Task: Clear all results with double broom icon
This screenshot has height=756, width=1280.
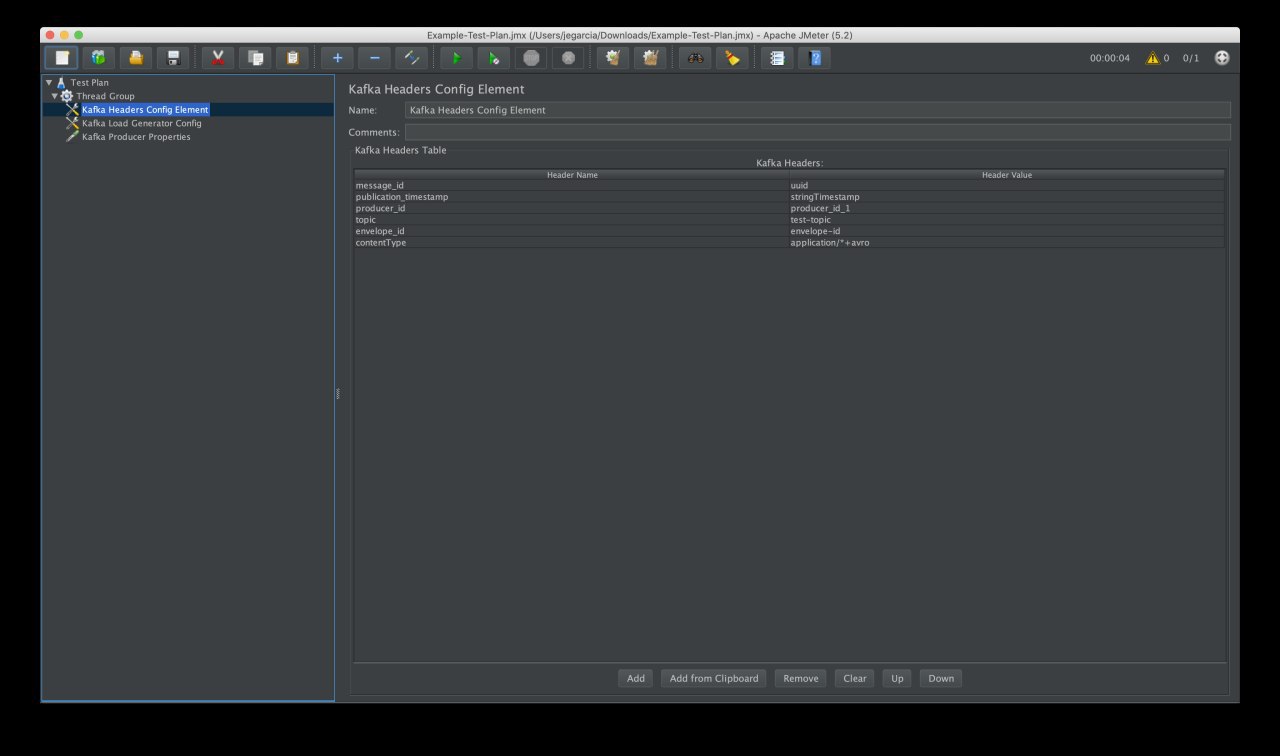Action: [650, 58]
